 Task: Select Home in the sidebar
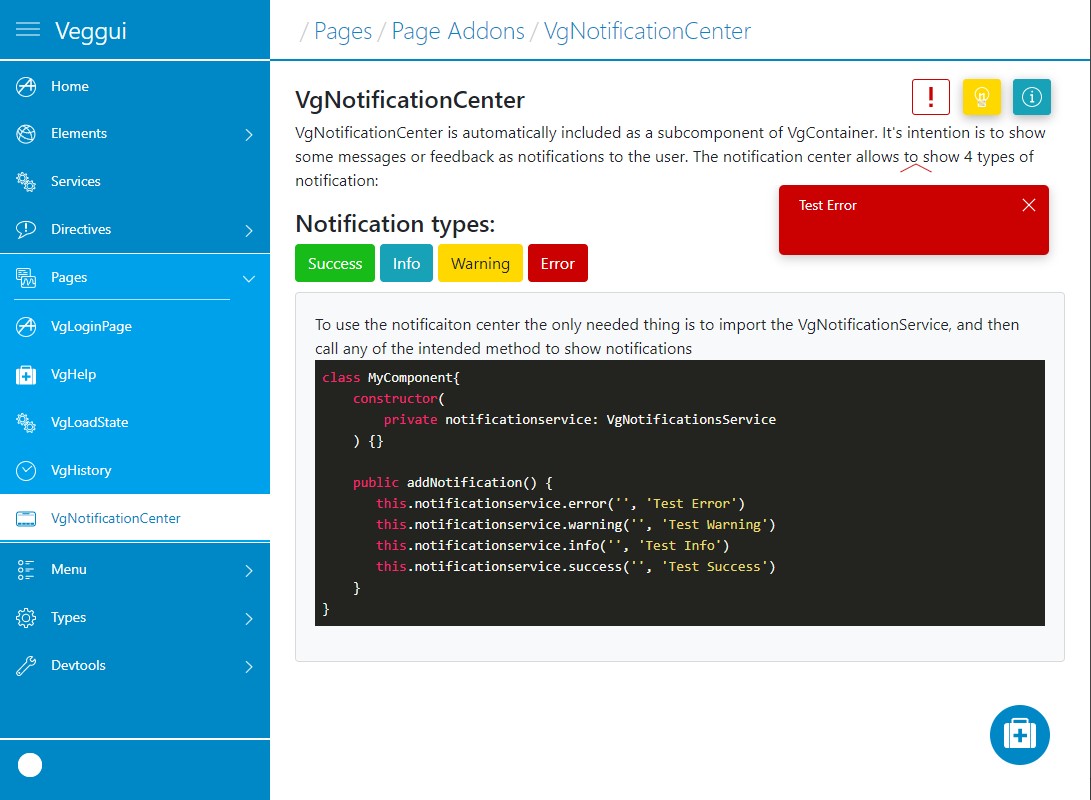point(70,87)
